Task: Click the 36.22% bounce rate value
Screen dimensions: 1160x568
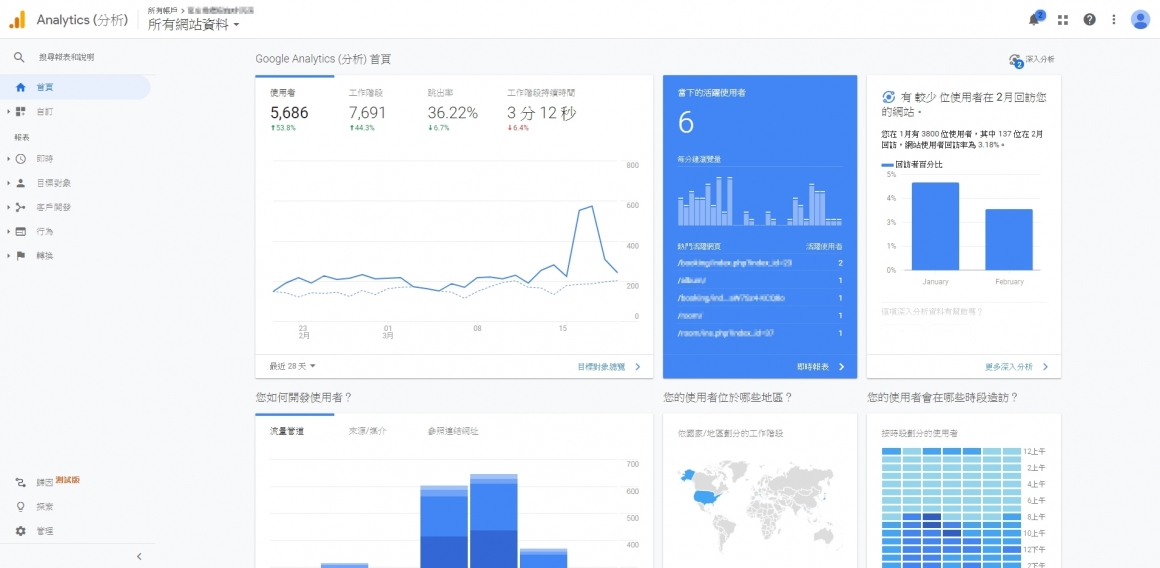Action: coord(453,113)
